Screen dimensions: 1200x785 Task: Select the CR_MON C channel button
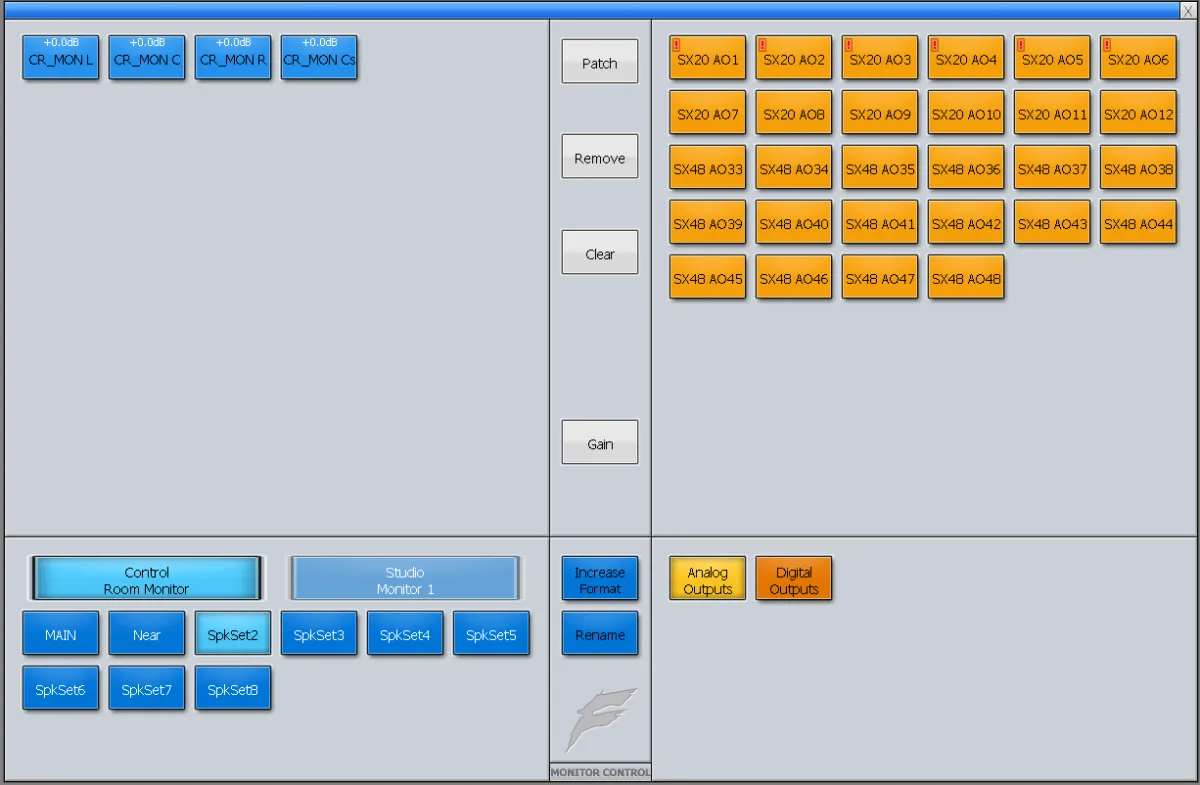click(147, 58)
